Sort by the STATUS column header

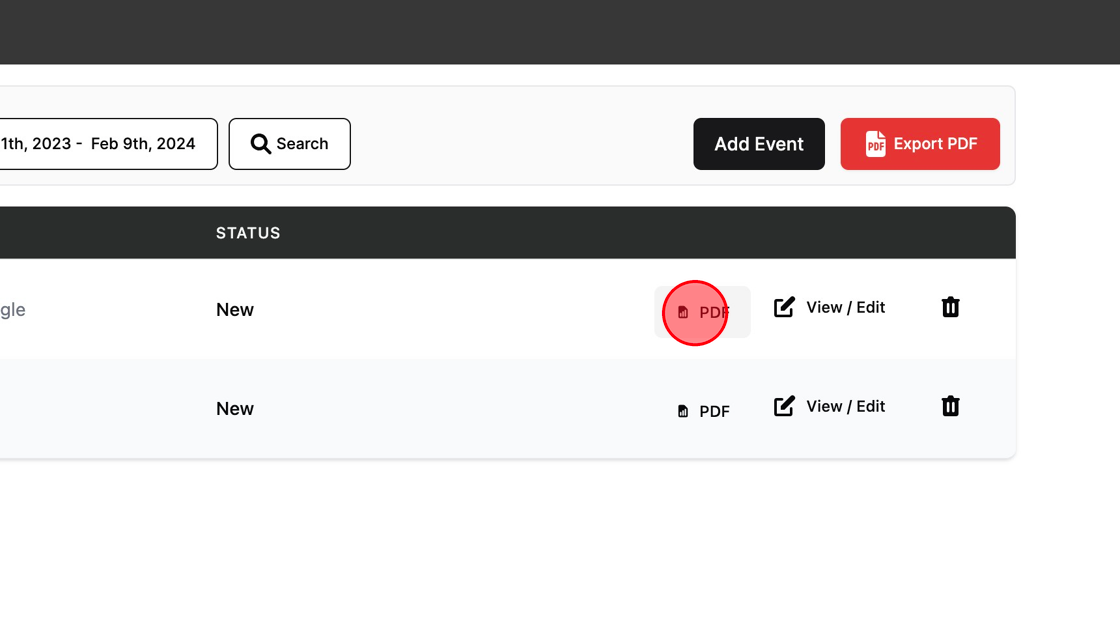(x=248, y=233)
